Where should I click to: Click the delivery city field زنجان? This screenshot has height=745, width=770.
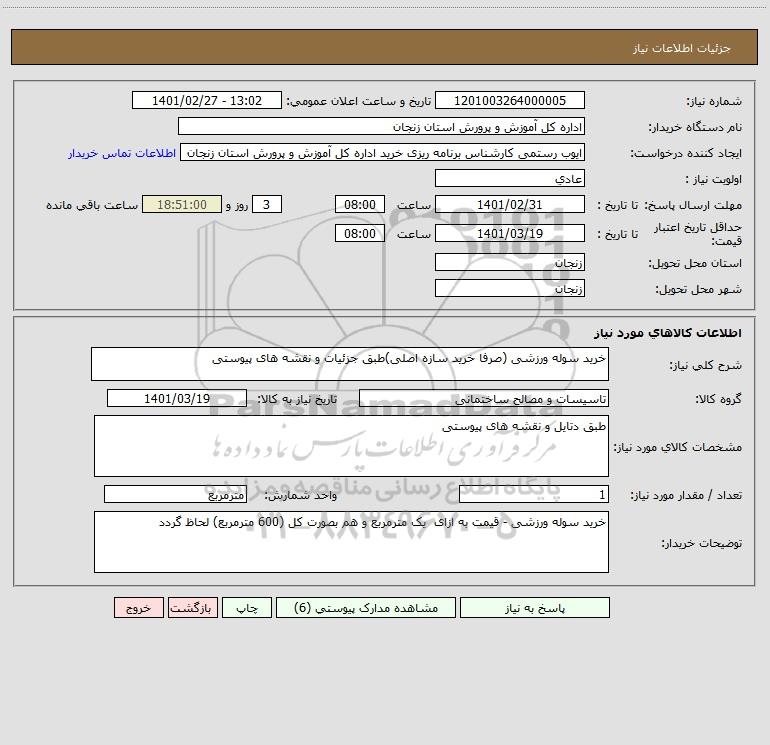[510, 288]
